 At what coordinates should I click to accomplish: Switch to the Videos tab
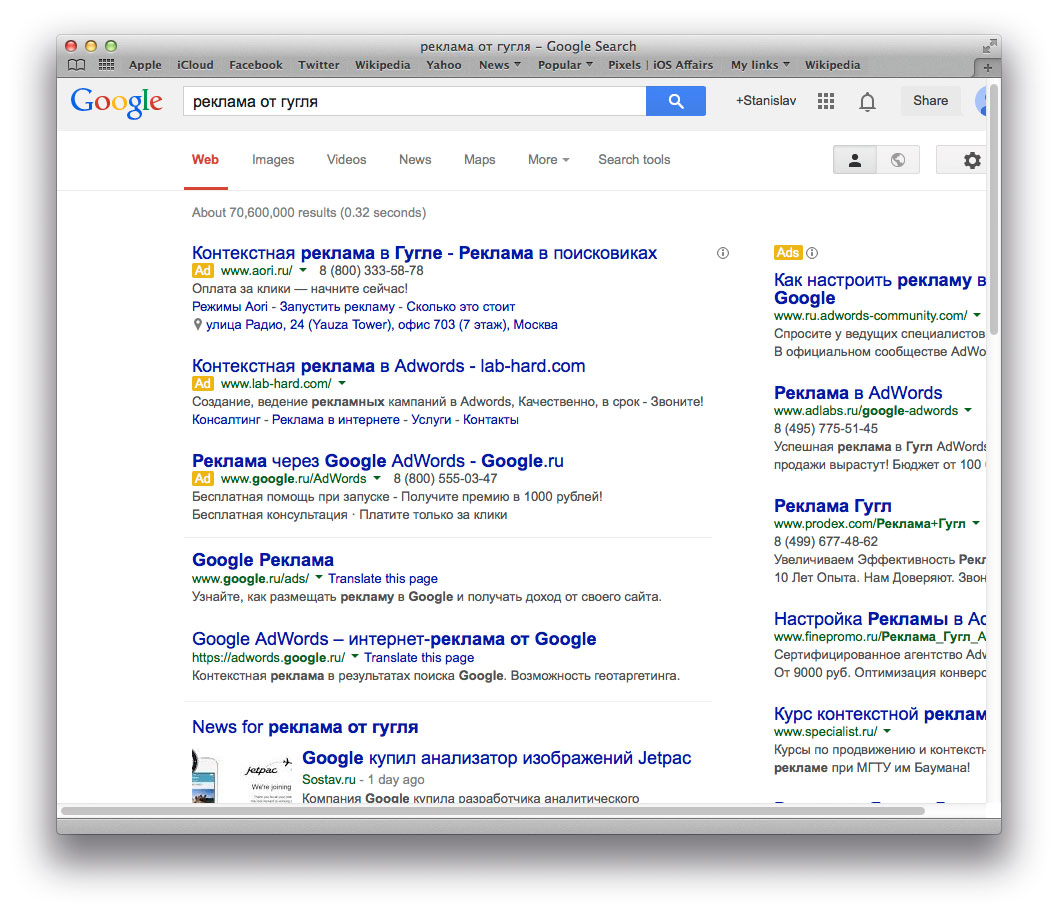[347, 160]
